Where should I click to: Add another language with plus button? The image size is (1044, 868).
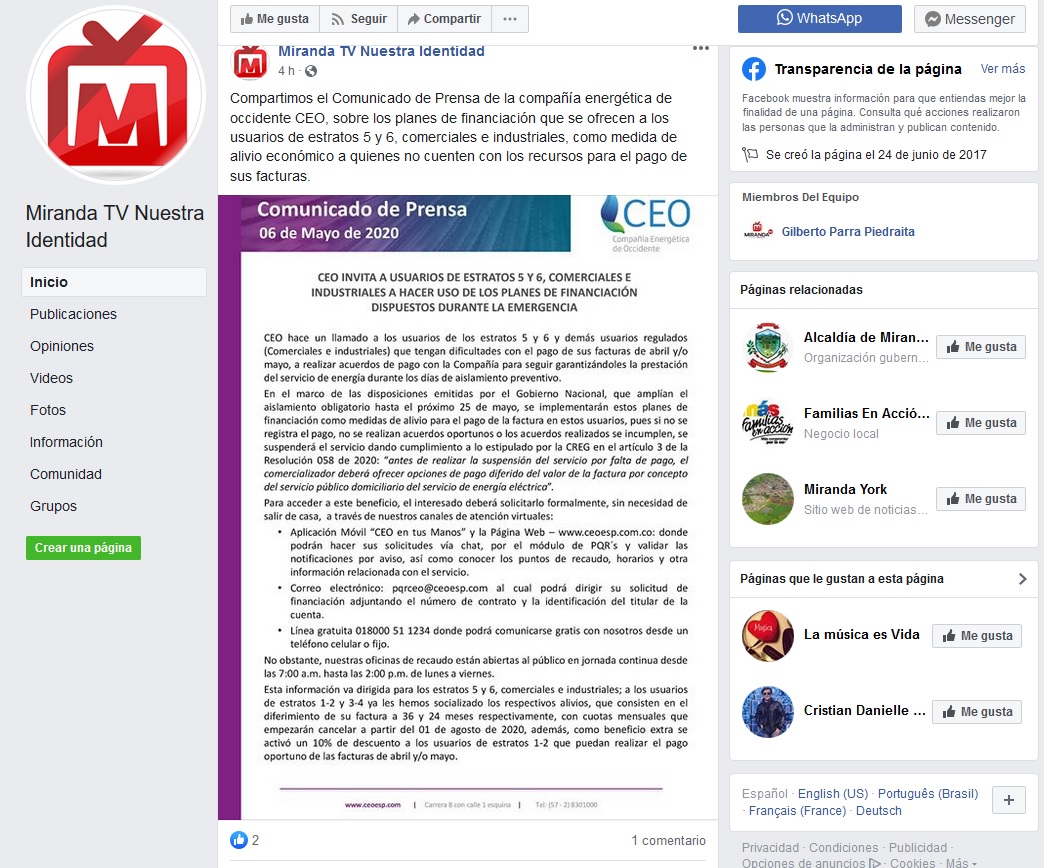pos(1009,799)
